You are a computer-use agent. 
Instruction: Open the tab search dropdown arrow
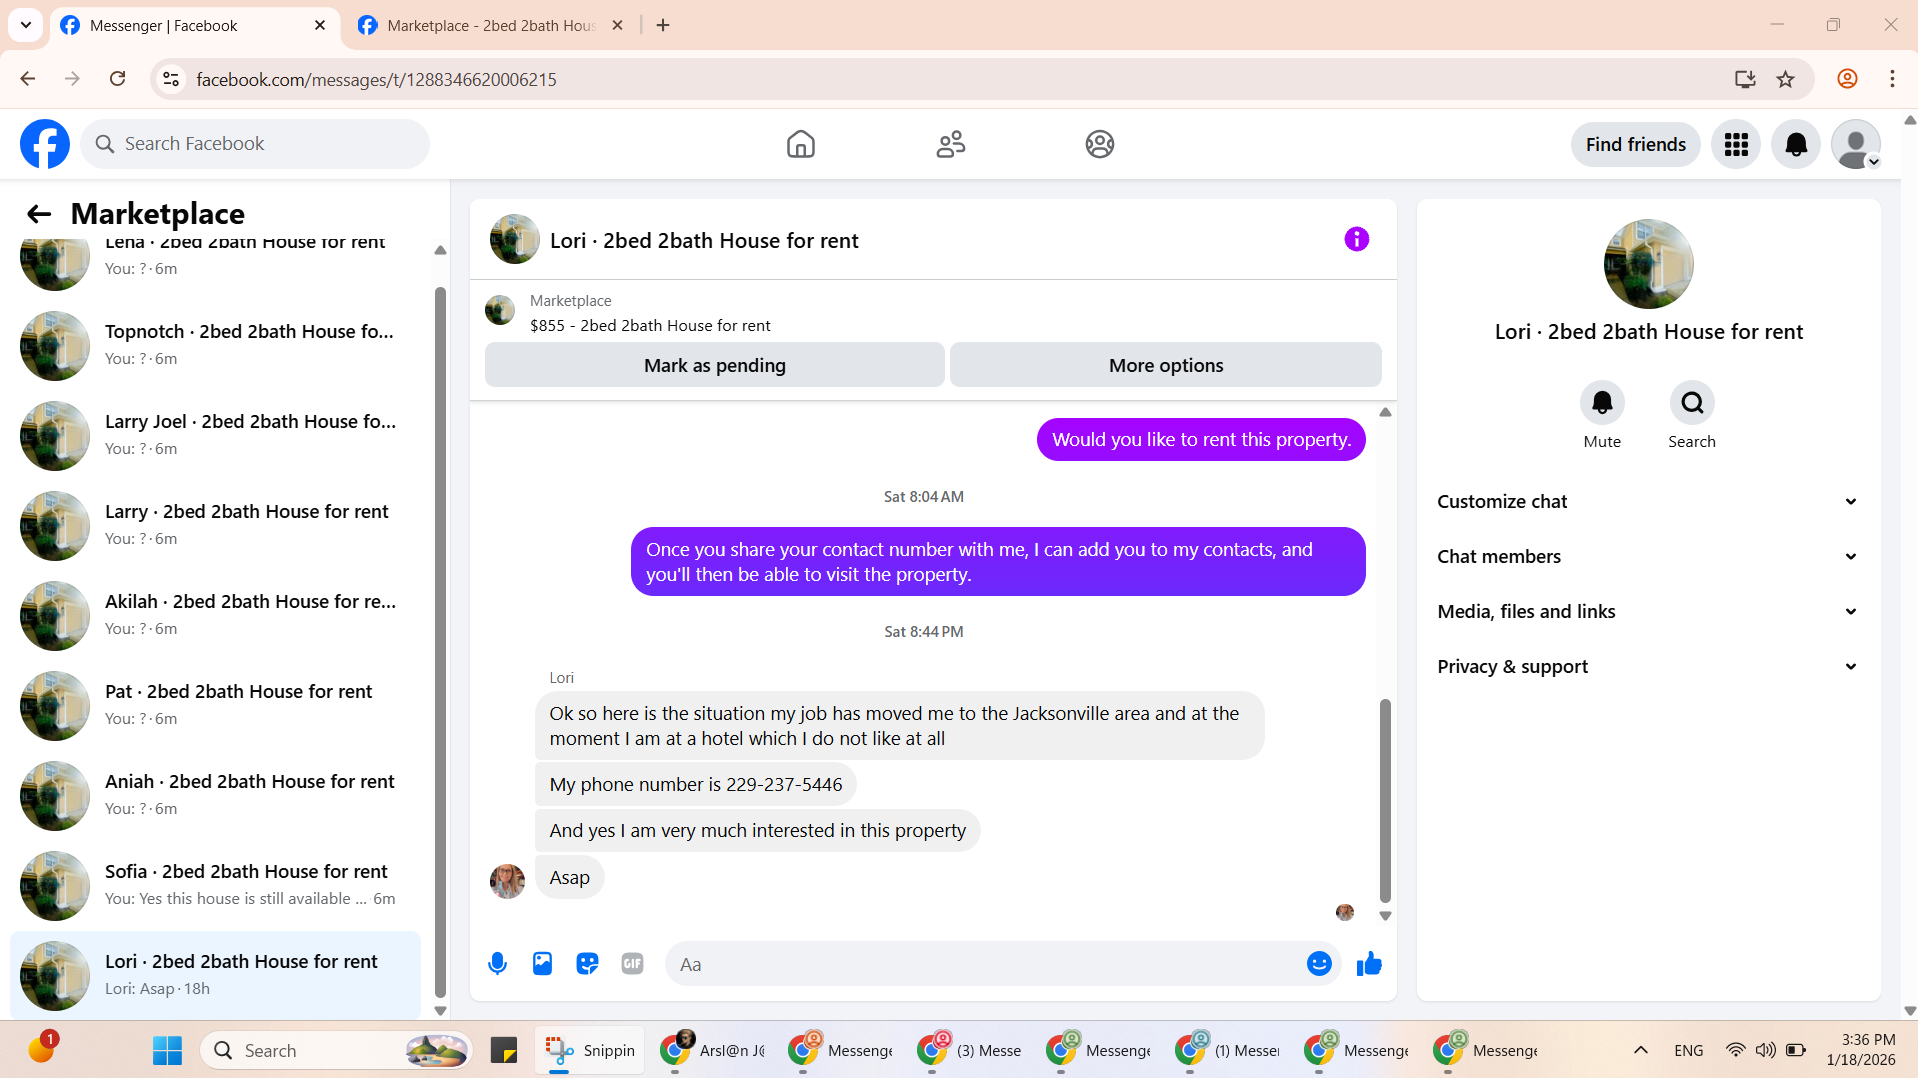[x=26, y=25]
